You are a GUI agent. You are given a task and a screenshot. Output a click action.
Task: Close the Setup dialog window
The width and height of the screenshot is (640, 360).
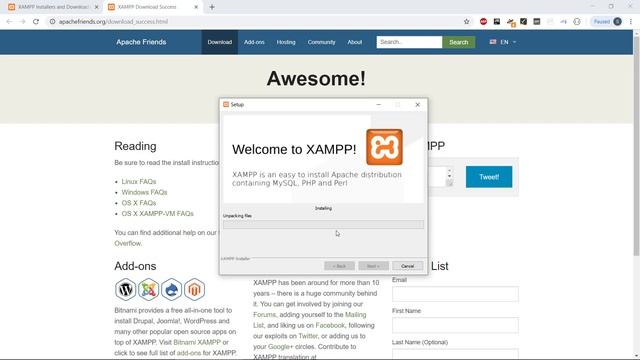coord(418,105)
